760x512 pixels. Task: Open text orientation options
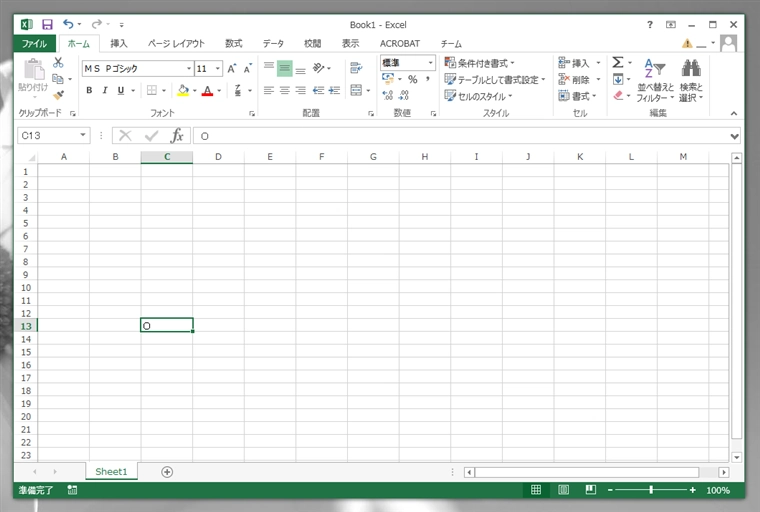[x=318, y=68]
